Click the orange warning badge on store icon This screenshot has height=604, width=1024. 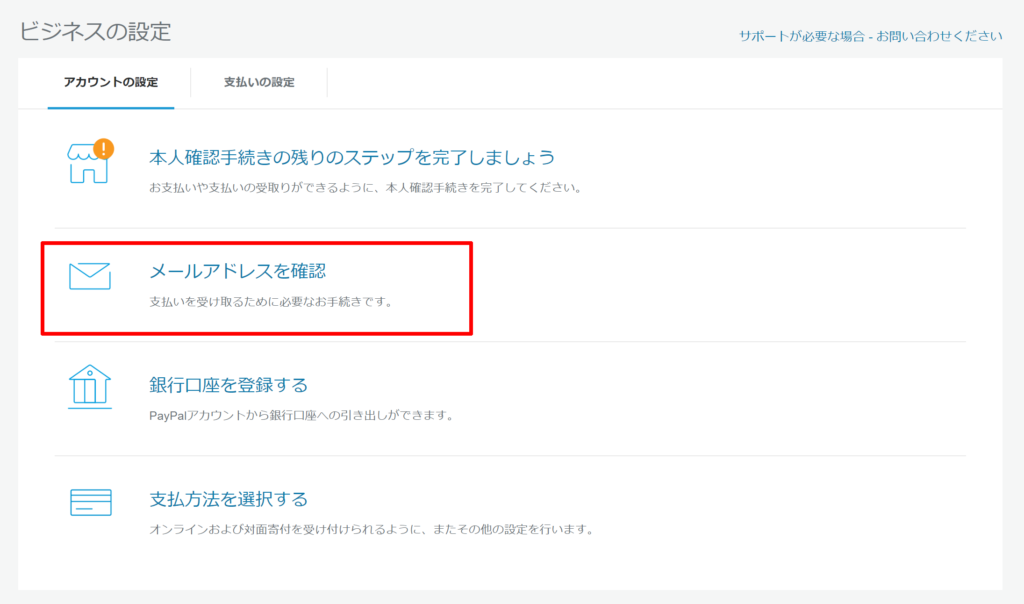pos(103,150)
